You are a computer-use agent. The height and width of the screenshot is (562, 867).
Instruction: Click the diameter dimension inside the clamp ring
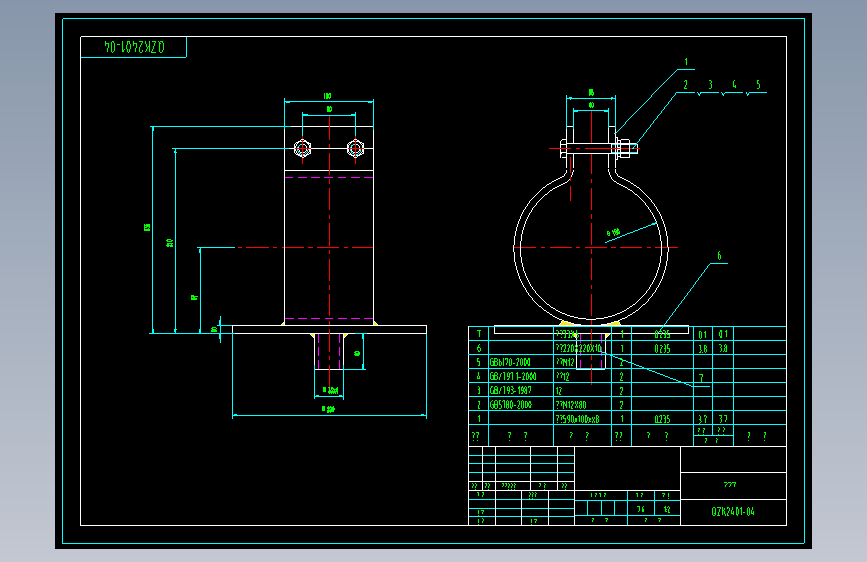tap(613, 233)
